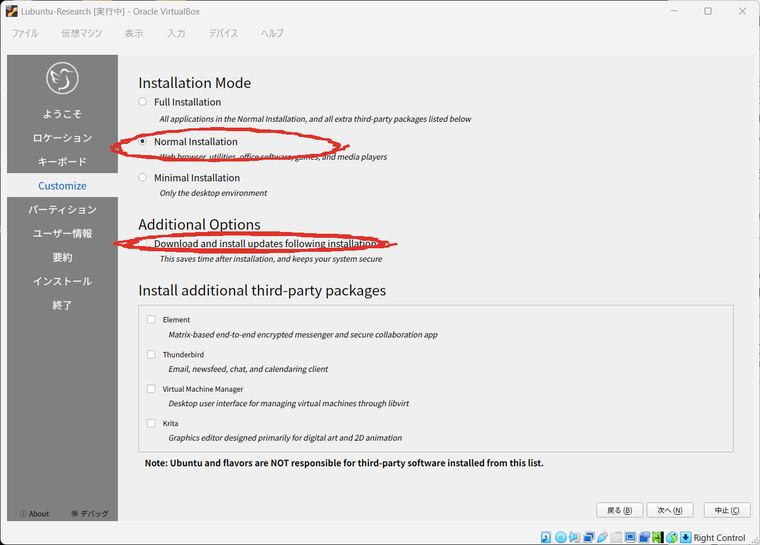Click the shared folders status icon
760x545 pixels.
616,537
